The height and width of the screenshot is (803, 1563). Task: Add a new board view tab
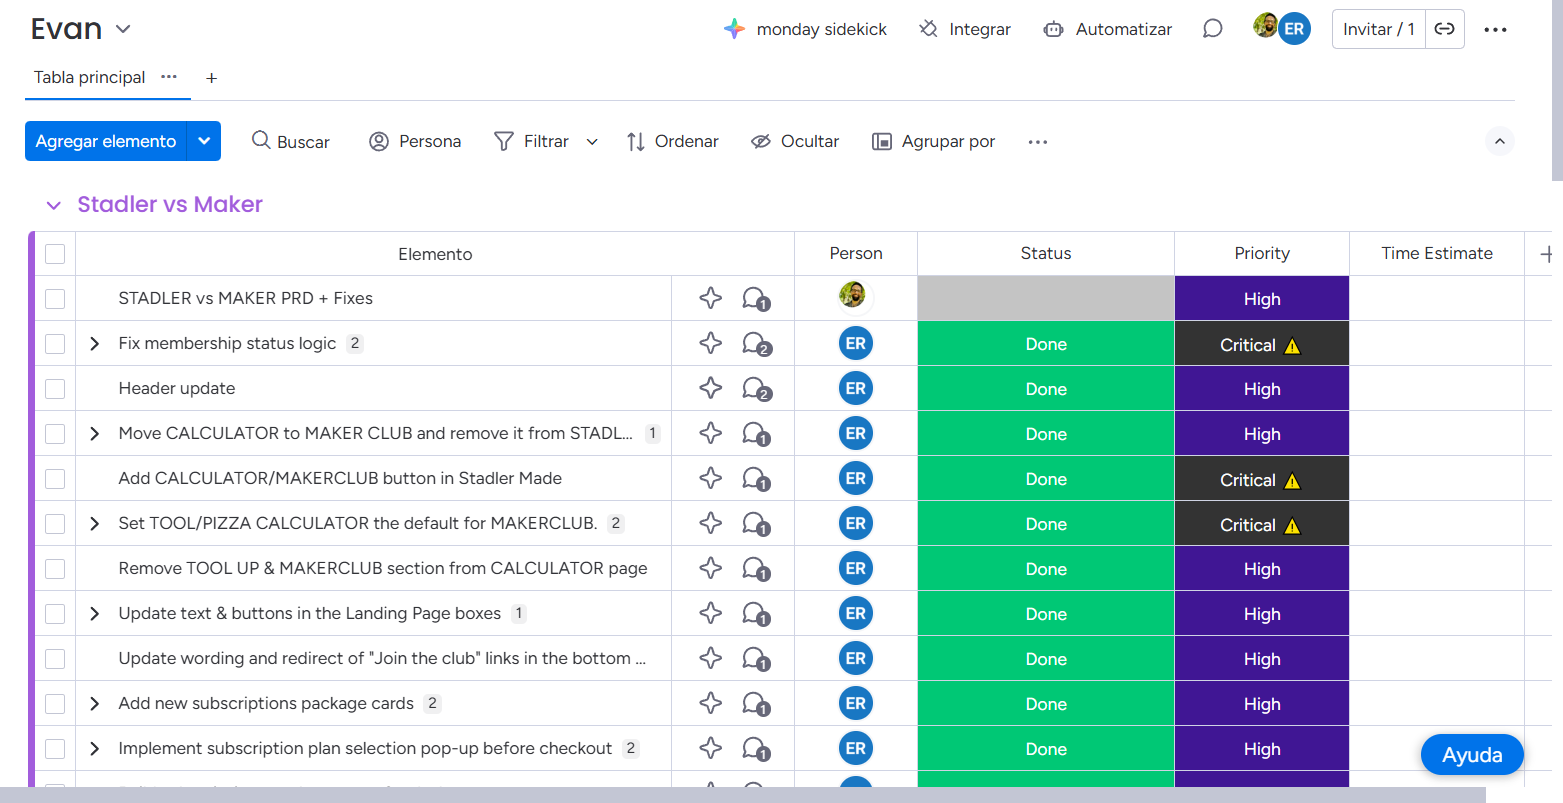click(x=211, y=78)
